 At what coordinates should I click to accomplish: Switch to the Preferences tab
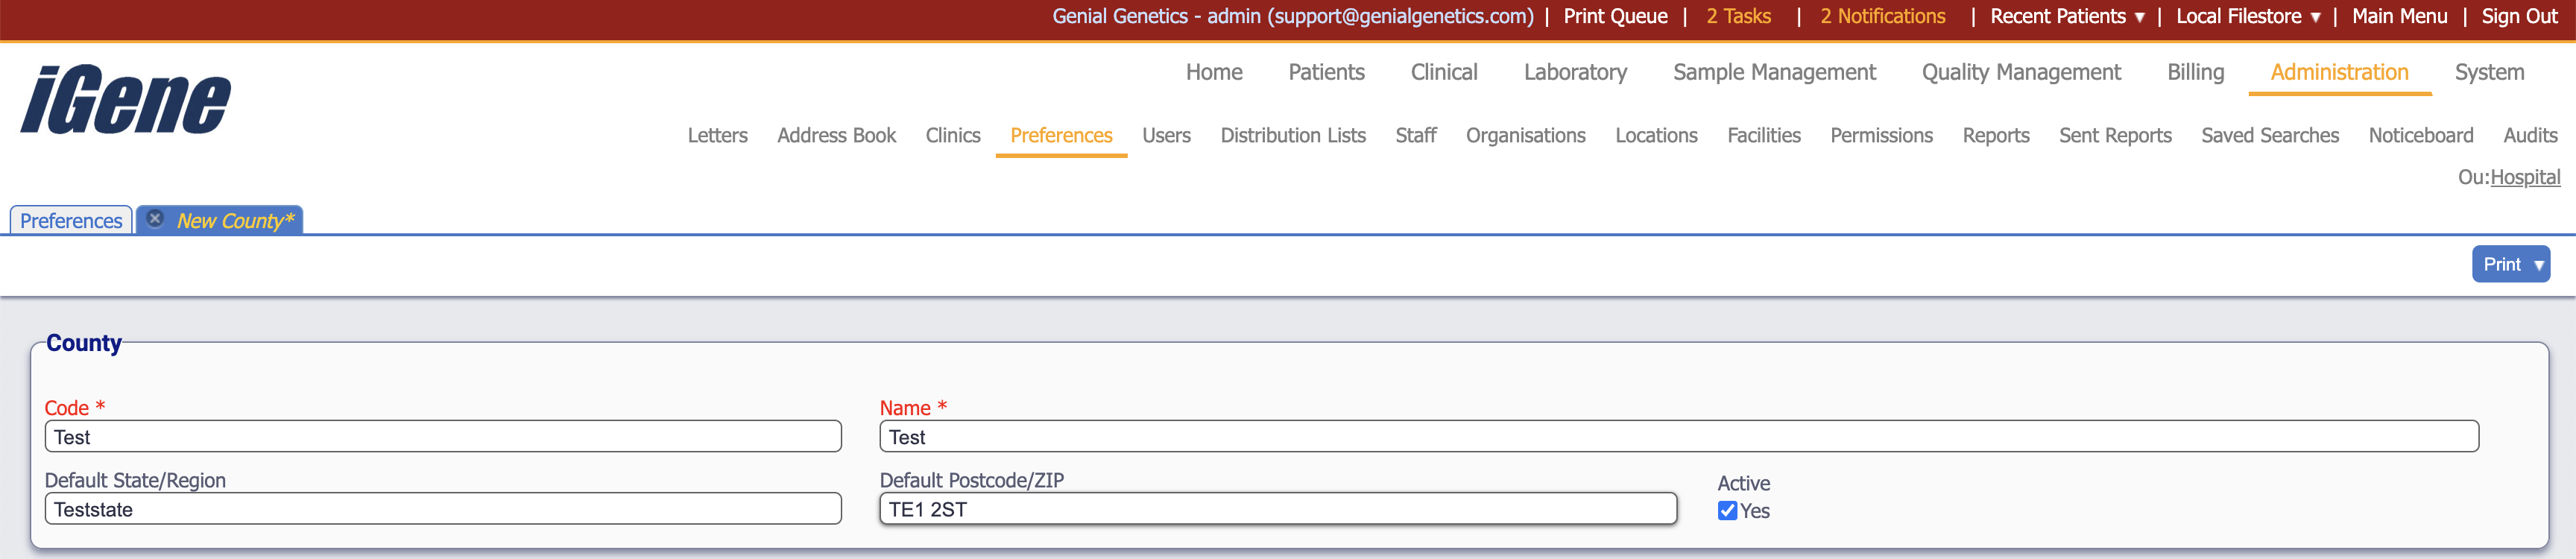click(x=71, y=221)
